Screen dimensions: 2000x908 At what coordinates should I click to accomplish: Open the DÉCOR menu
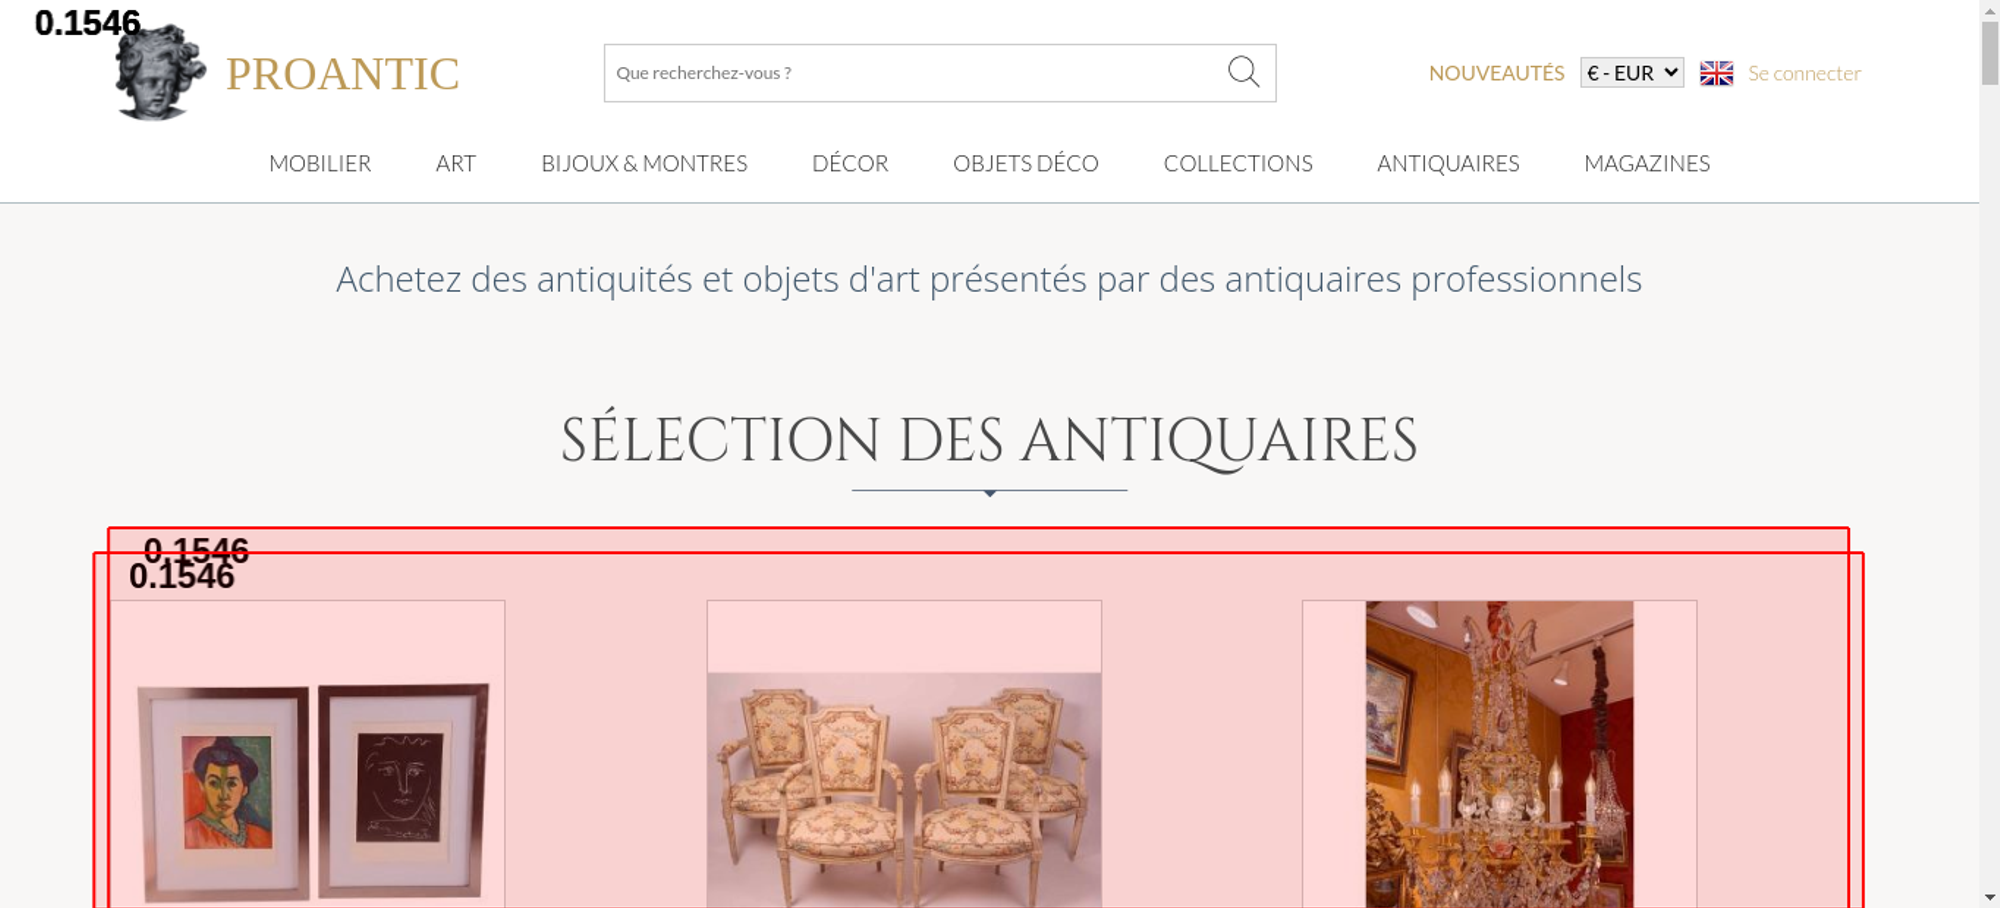pos(850,163)
